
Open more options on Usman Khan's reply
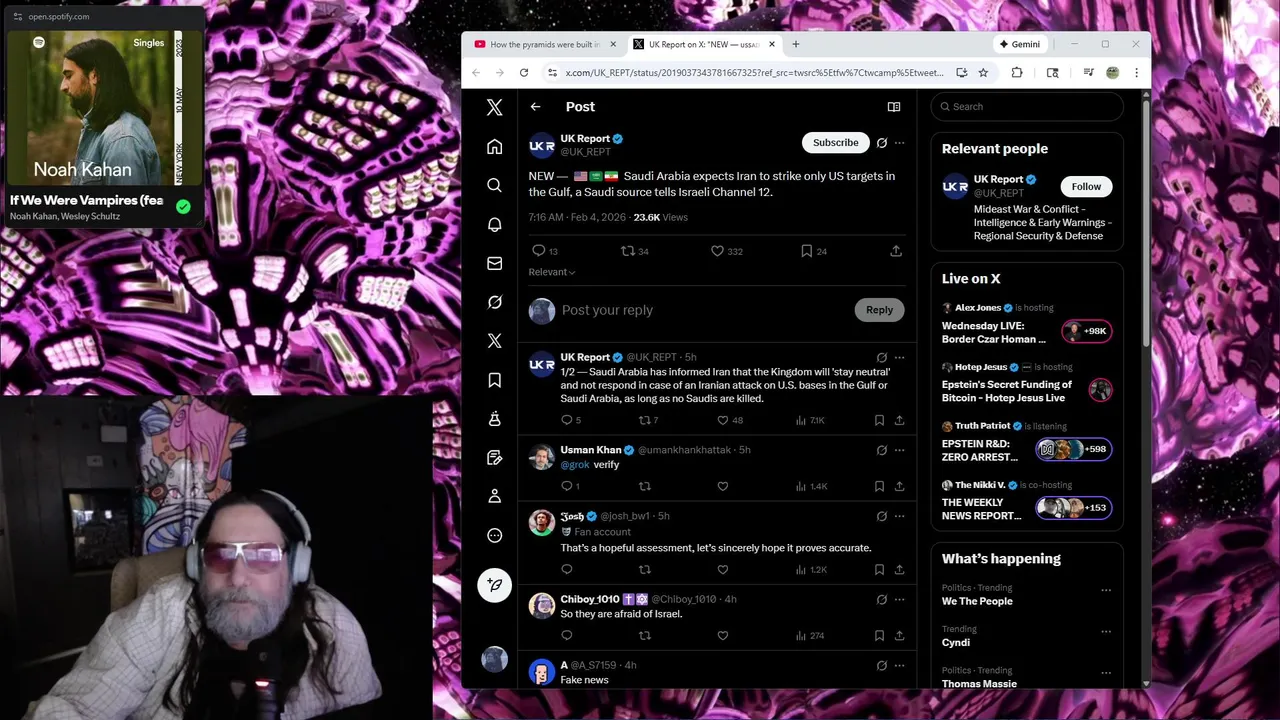[899, 450]
